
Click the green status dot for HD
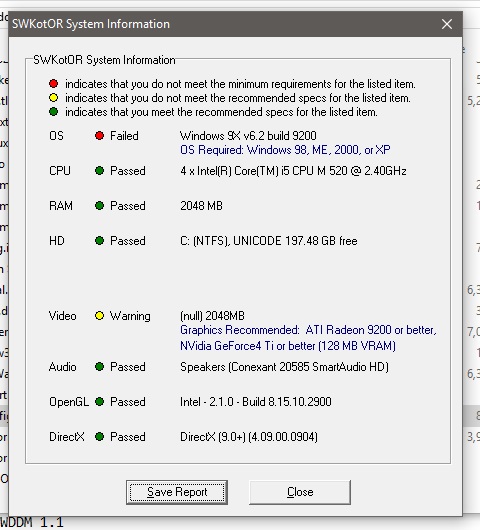(99, 241)
